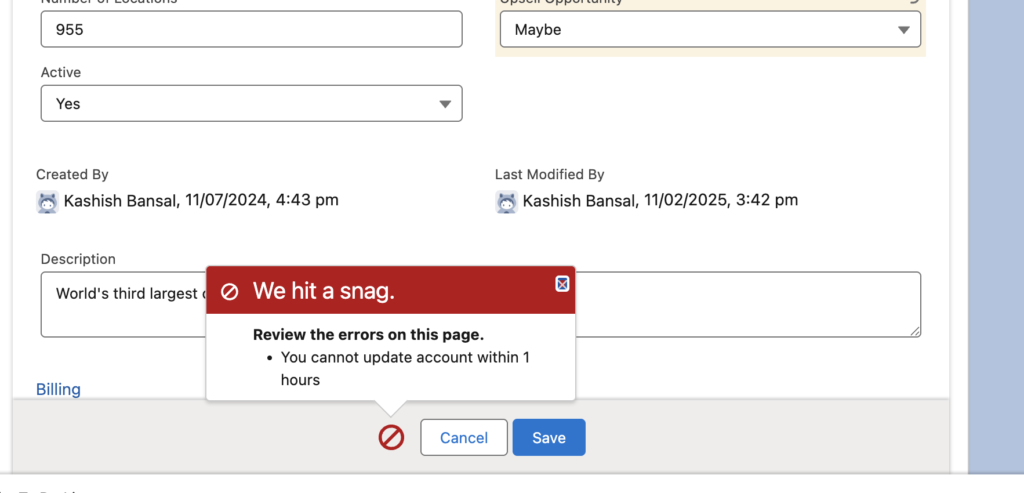This screenshot has width=1024, height=493.
Task: Click the red error icon beside Cancel
Action: coord(391,437)
